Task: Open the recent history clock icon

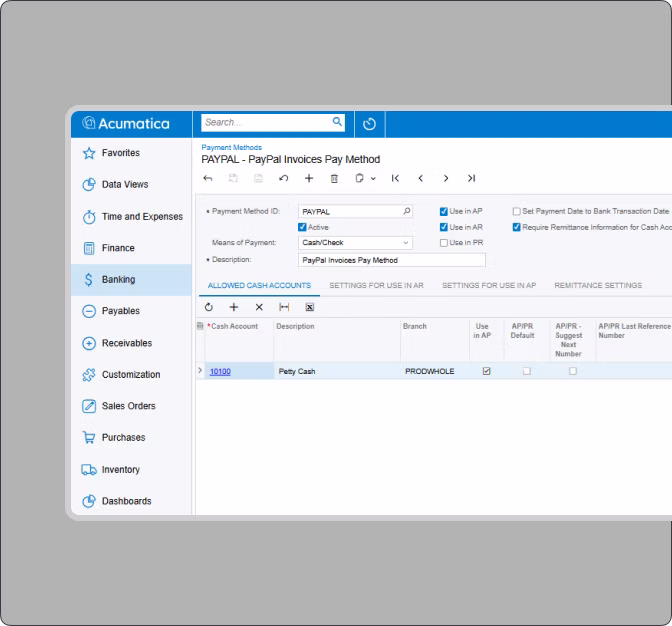Action: tap(369, 124)
